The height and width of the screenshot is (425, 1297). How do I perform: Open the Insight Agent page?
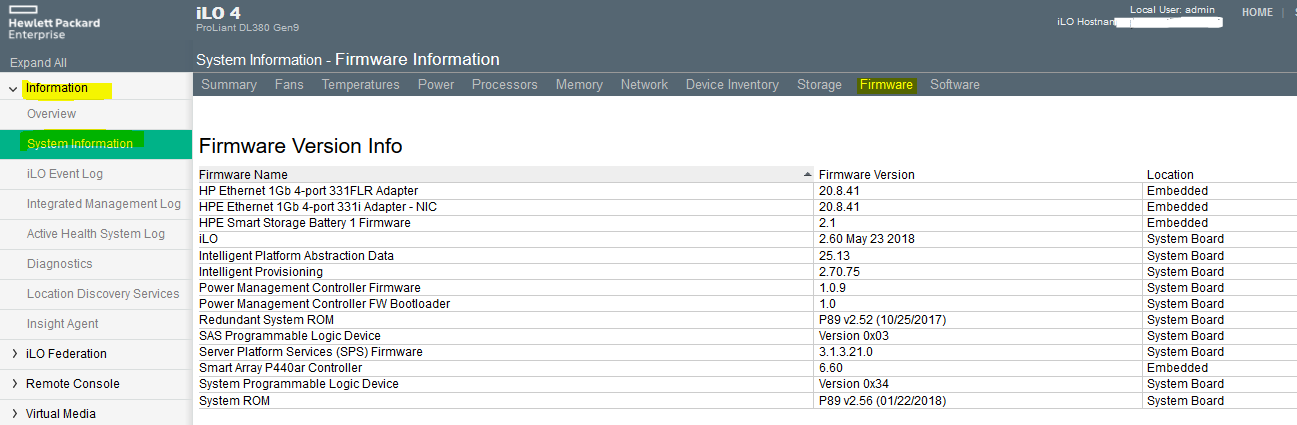[63, 324]
